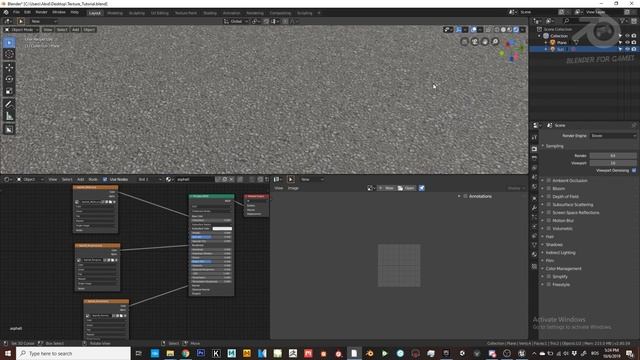Switch to the Layout workspace tab
640x360 pixels.
(95, 13)
